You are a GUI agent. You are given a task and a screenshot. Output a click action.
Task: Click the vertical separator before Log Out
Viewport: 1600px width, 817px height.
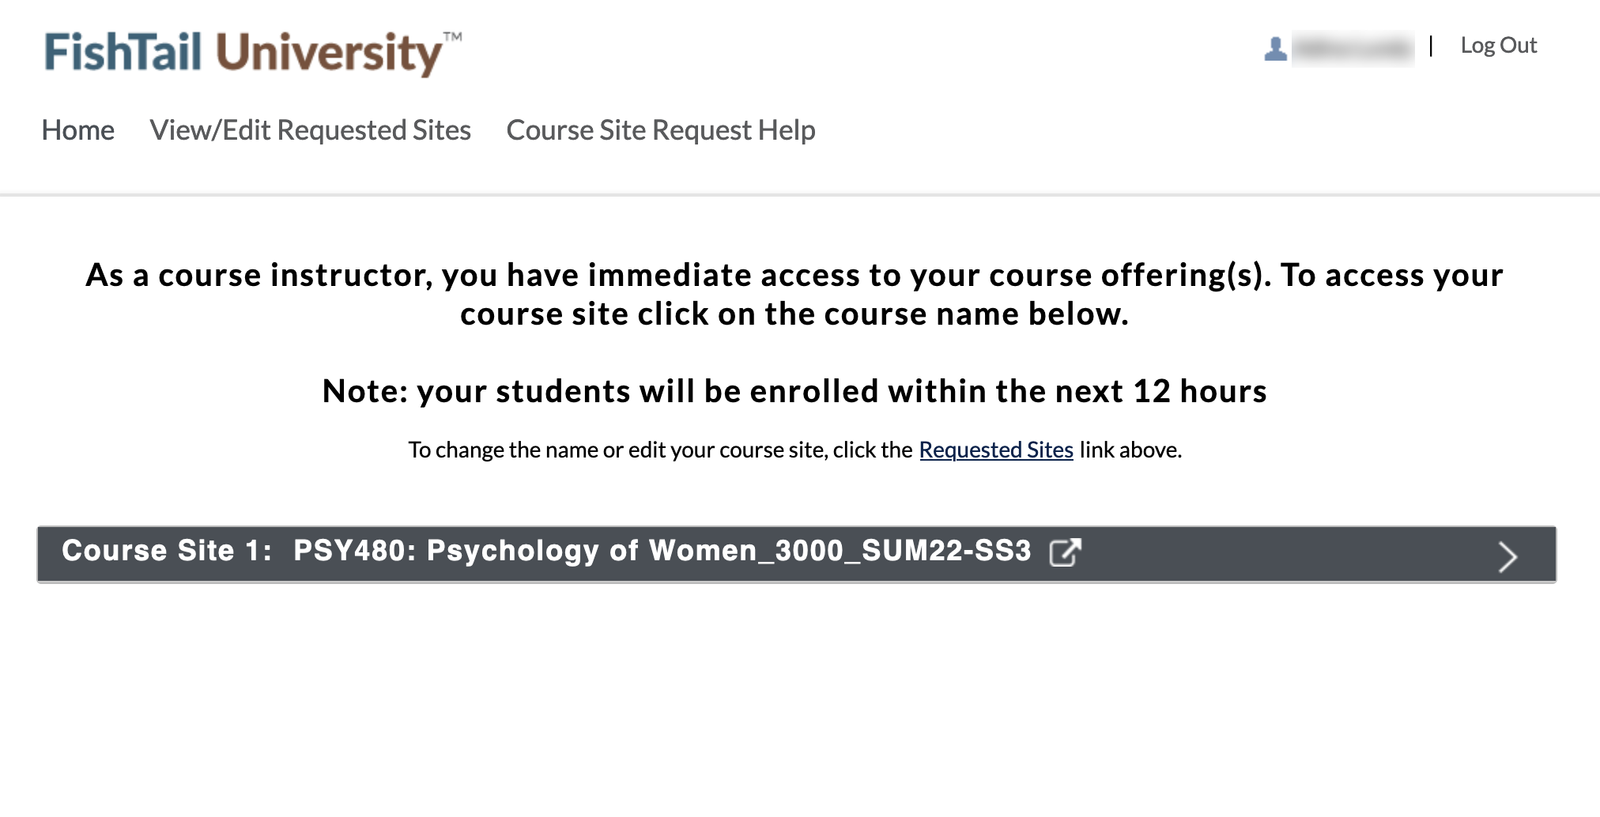point(1431,46)
